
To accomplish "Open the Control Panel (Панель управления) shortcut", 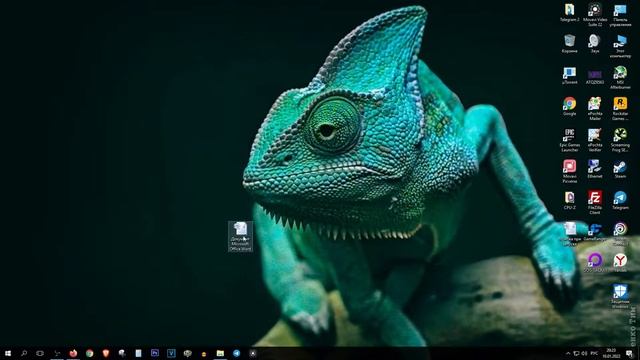I will tap(620, 15).
